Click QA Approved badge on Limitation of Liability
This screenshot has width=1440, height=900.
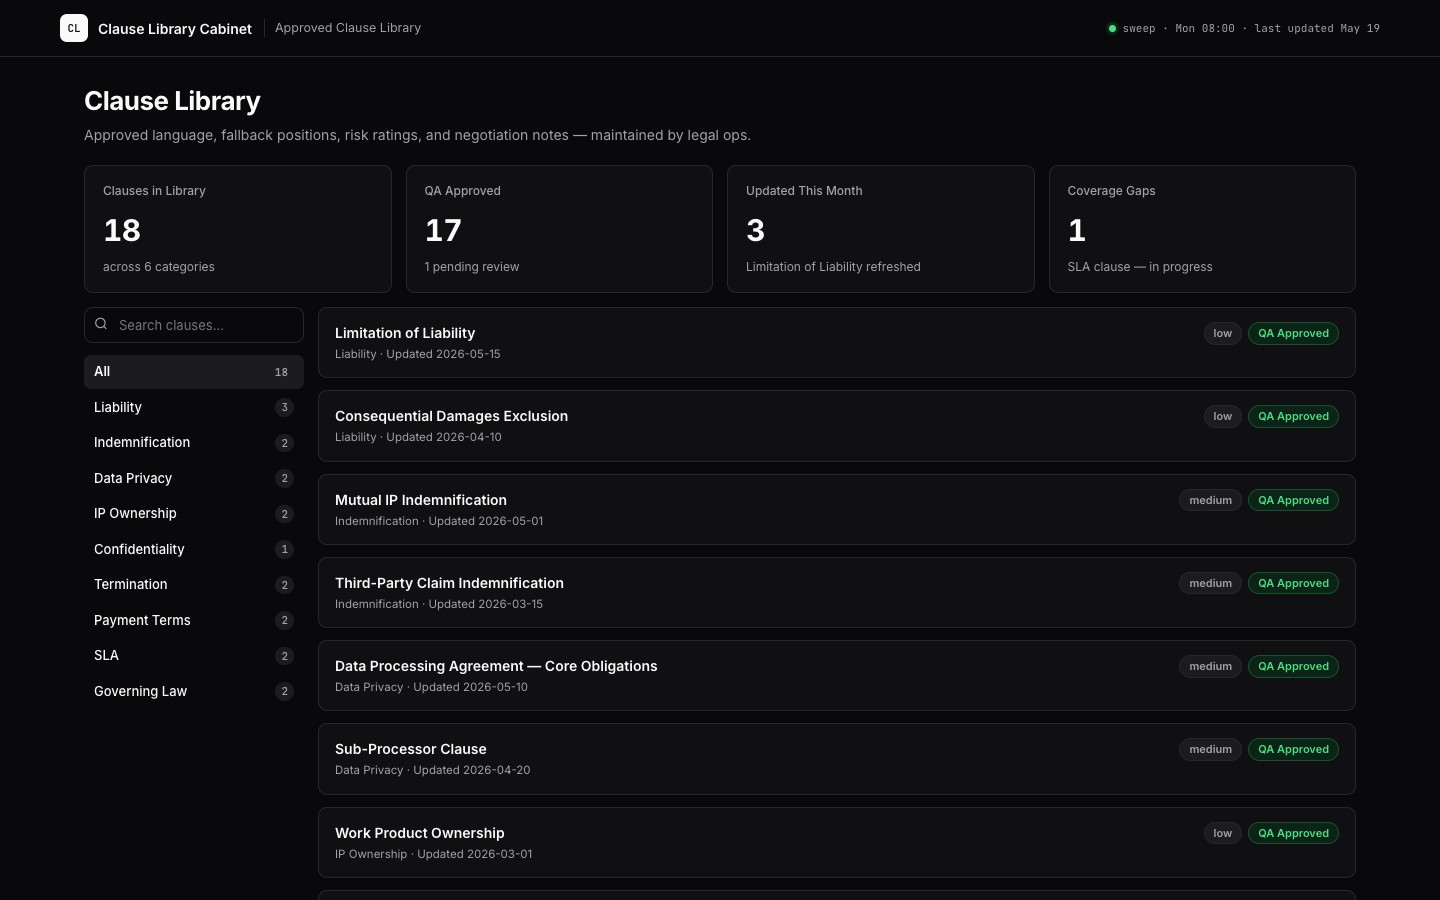pos(1293,333)
